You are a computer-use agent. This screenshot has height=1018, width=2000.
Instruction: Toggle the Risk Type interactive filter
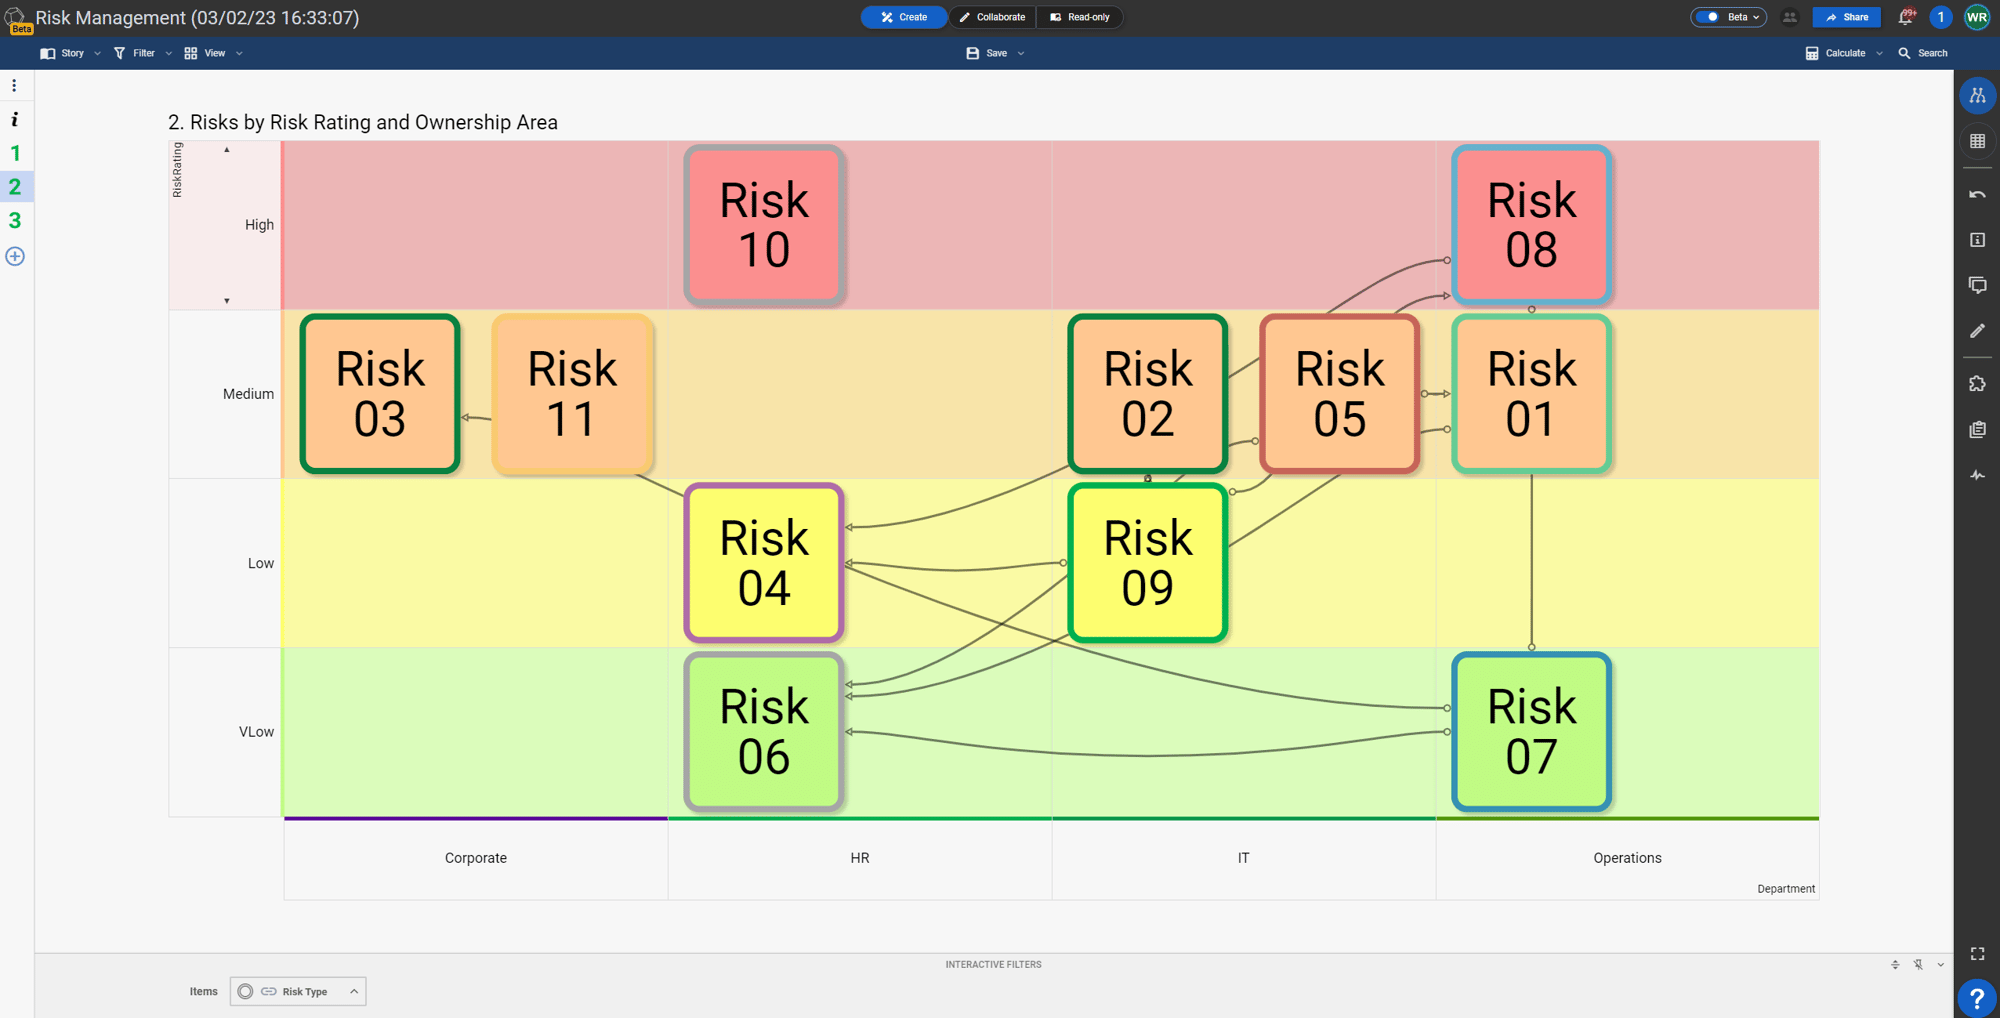pos(297,991)
